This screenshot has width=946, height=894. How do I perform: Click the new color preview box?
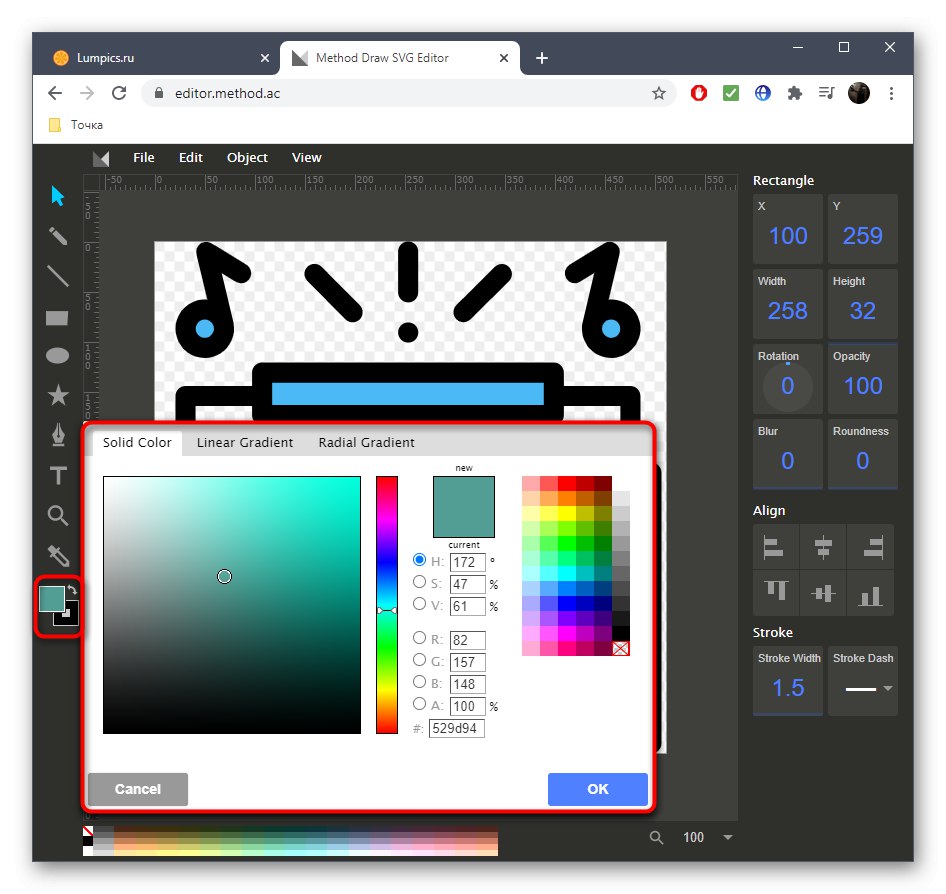(463, 507)
